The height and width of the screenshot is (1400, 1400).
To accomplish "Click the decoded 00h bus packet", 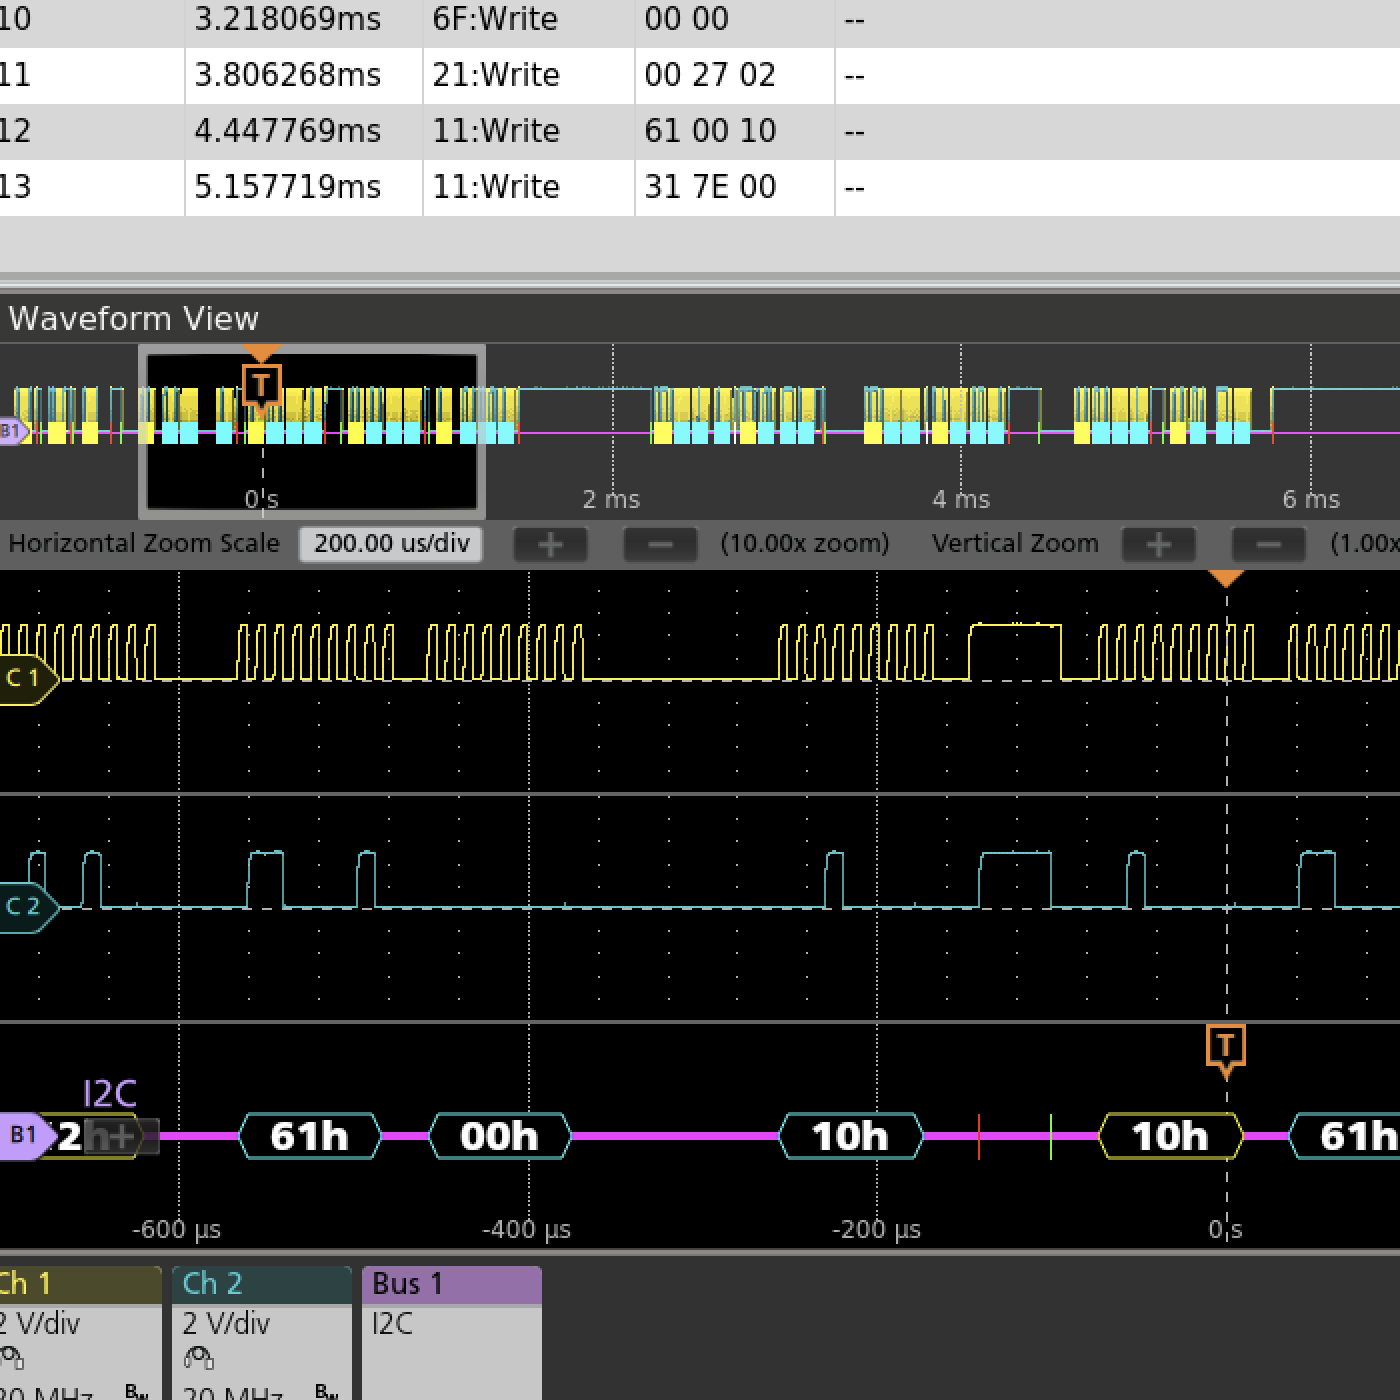I will pos(499,1136).
